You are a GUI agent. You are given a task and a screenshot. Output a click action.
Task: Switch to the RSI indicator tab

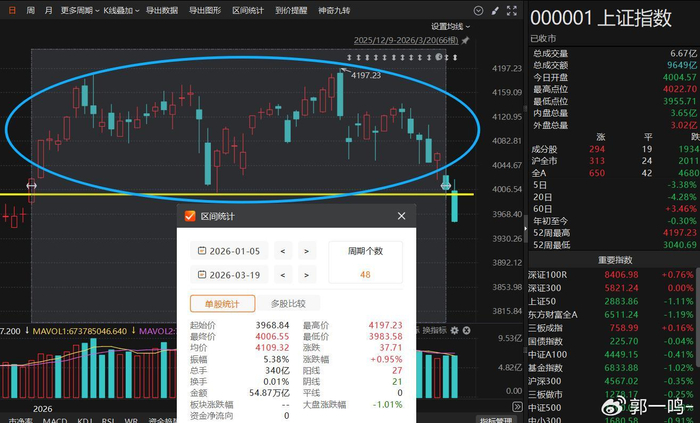click(108, 420)
